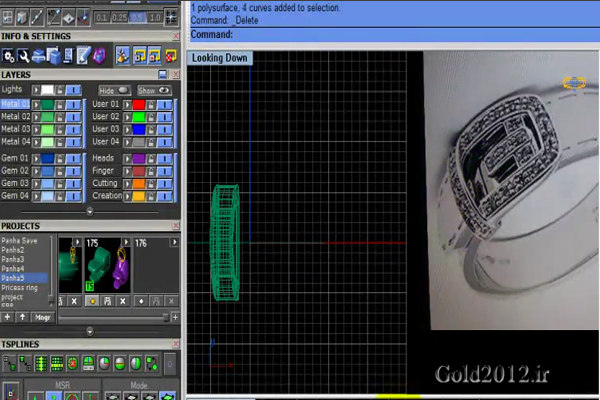Toggle Show for all layers
Screen dimensions: 600x400
(152, 89)
